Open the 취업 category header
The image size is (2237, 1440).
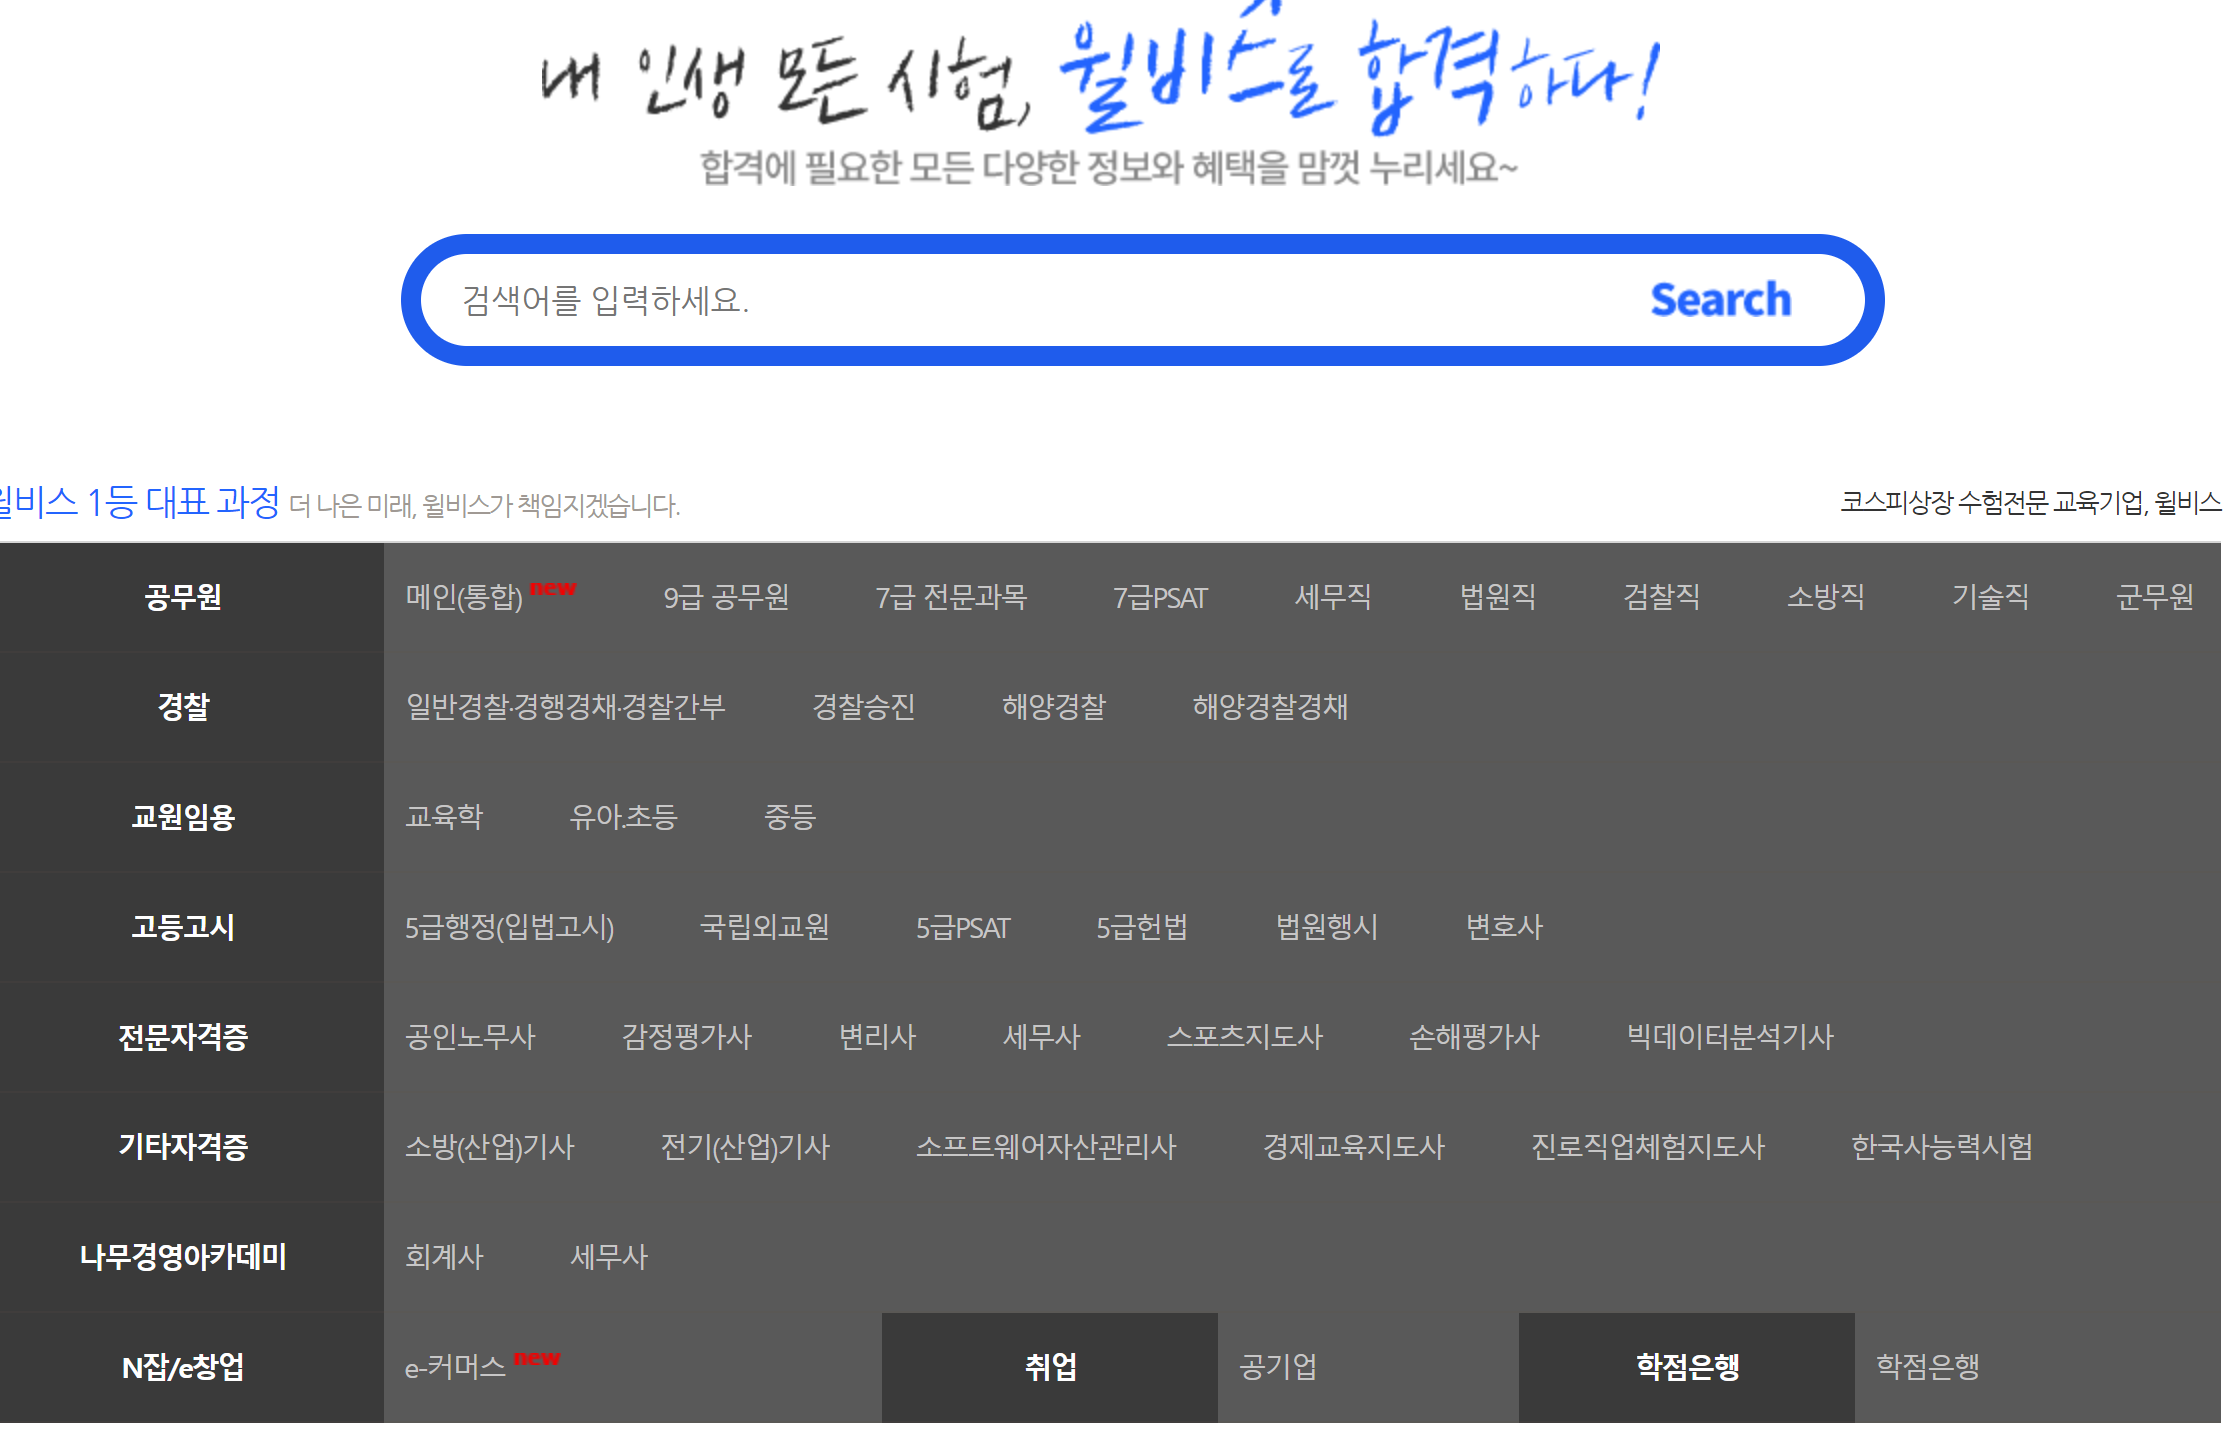pyautogui.click(x=1050, y=1367)
